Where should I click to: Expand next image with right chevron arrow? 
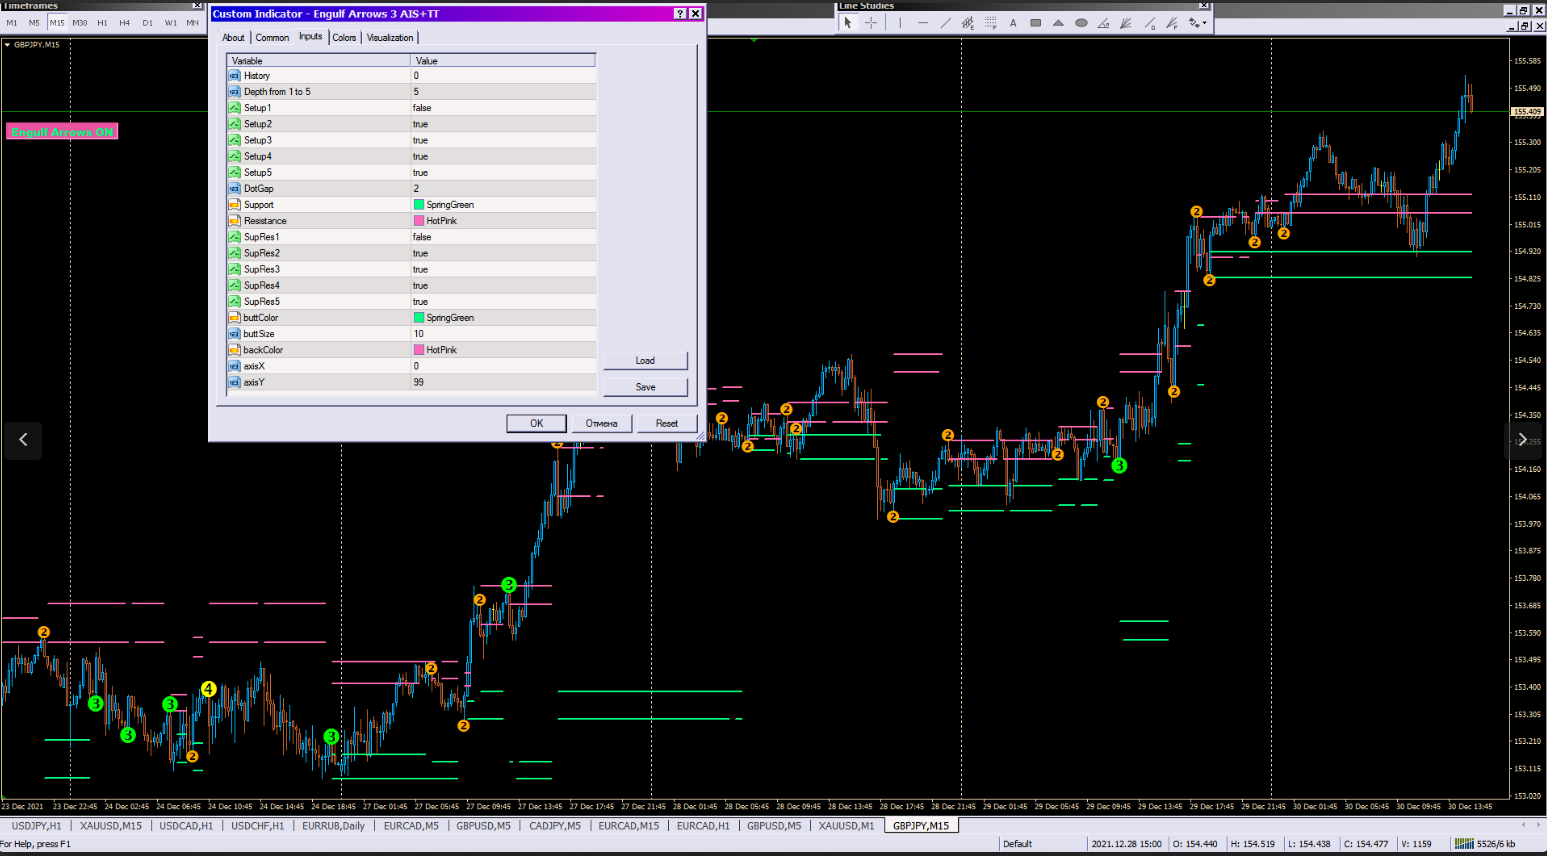pyautogui.click(x=1523, y=440)
